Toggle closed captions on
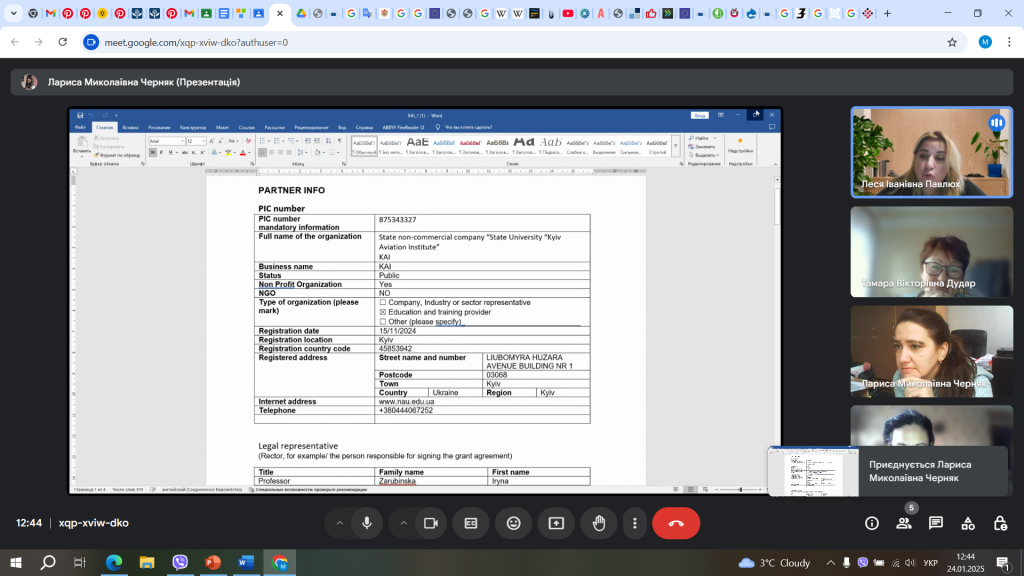The width and height of the screenshot is (1024, 576). point(471,523)
